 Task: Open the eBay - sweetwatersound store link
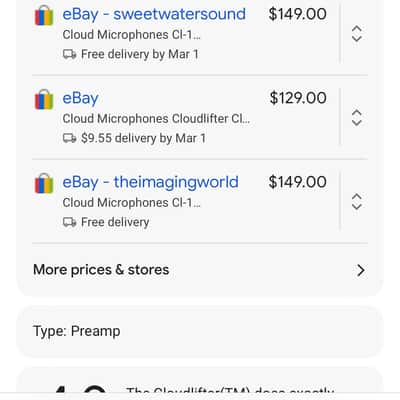coord(154,14)
